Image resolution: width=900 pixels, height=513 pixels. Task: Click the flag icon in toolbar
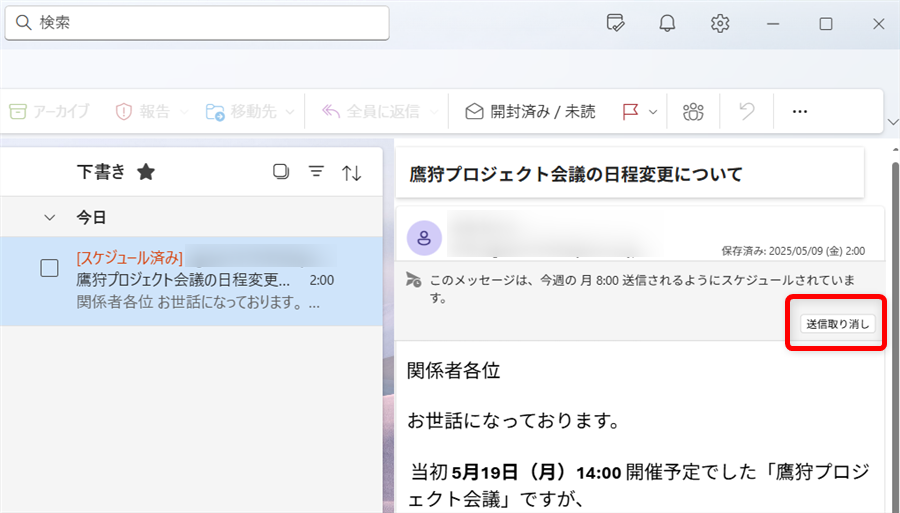(x=630, y=112)
